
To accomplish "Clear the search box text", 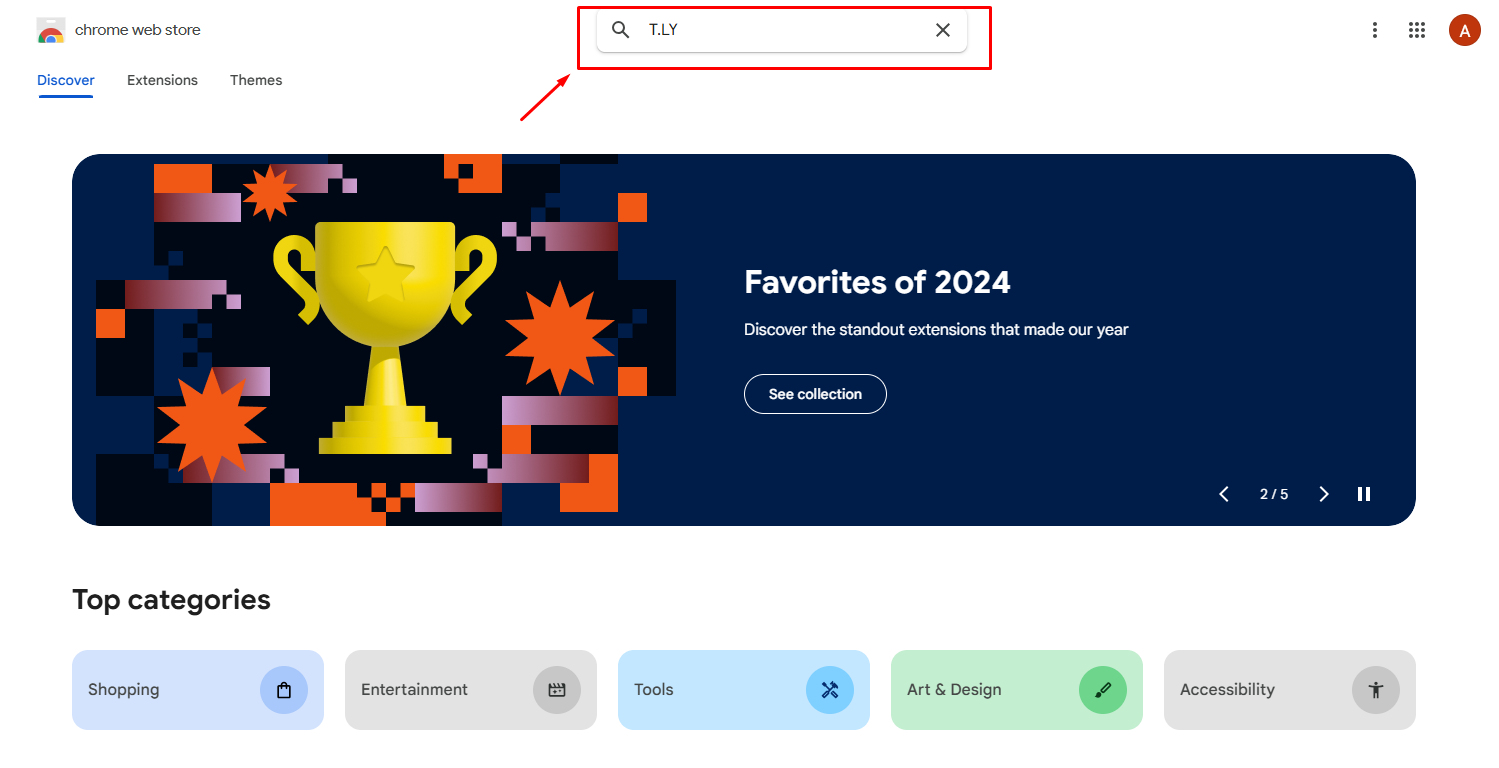I will click(943, 30).
